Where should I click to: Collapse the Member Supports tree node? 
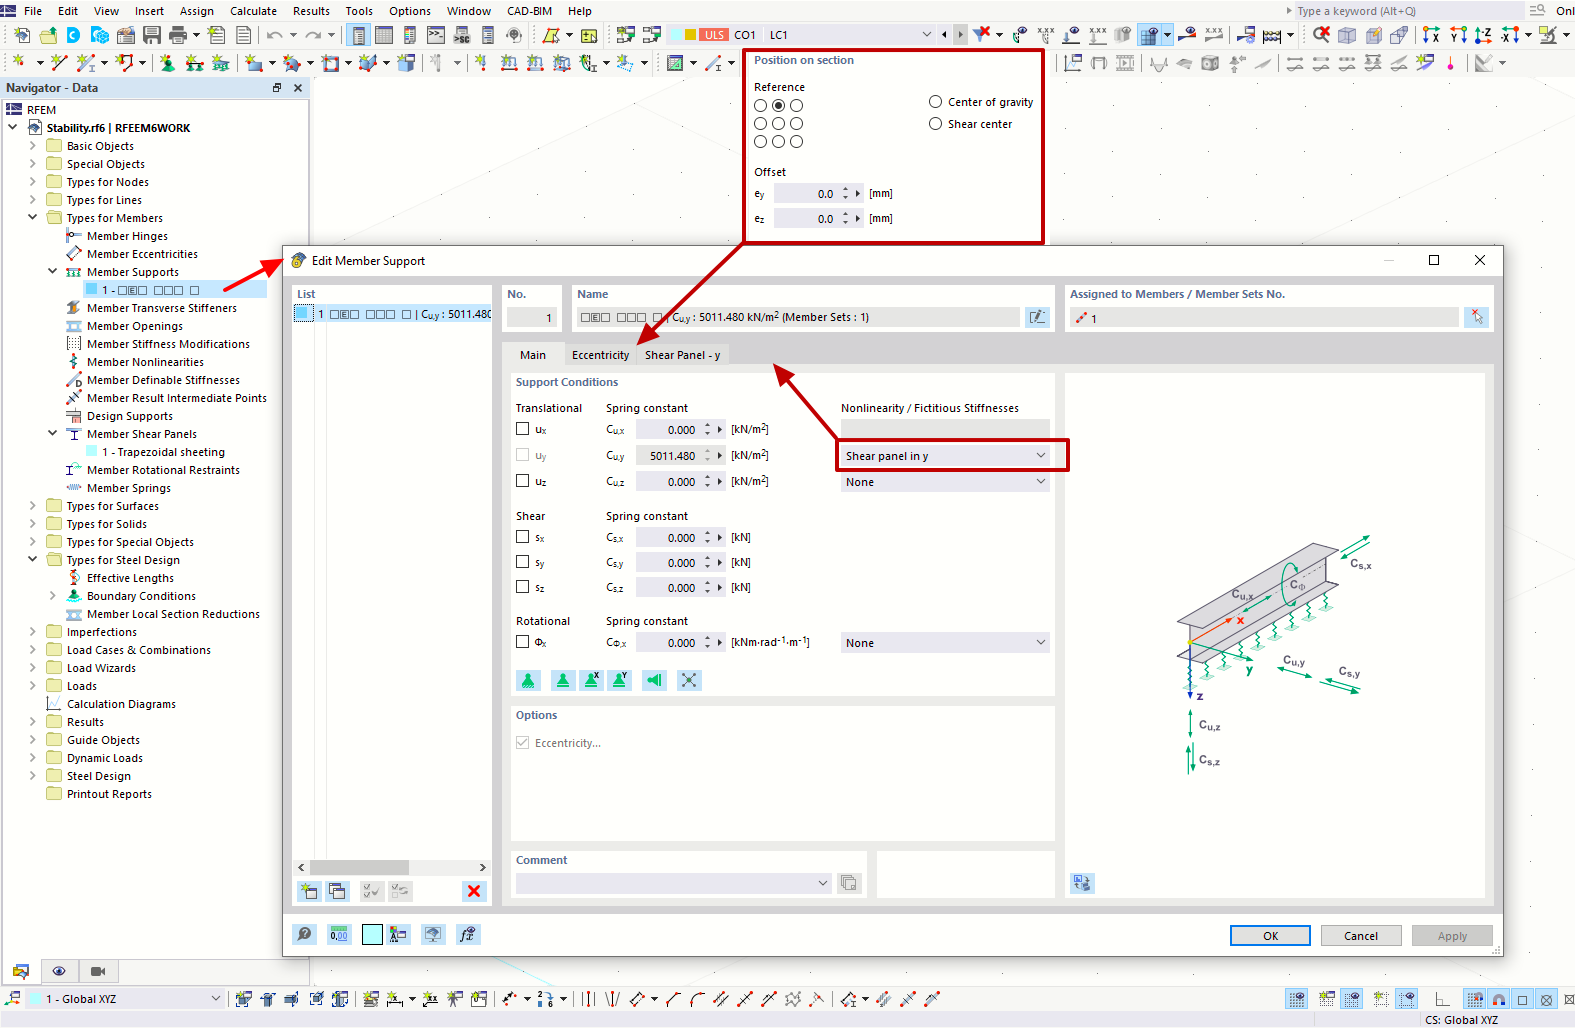click(53, 272)
